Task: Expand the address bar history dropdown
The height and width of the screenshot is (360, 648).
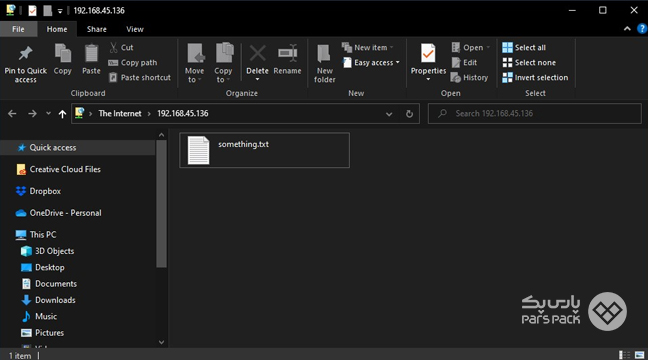Action: pyautogui.click(x=389, y=114)
